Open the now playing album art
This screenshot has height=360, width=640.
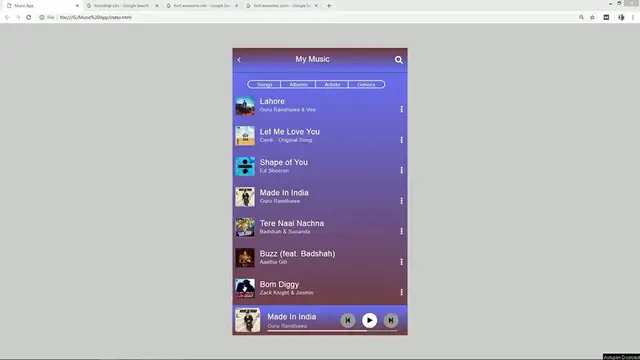coord(247,320)
